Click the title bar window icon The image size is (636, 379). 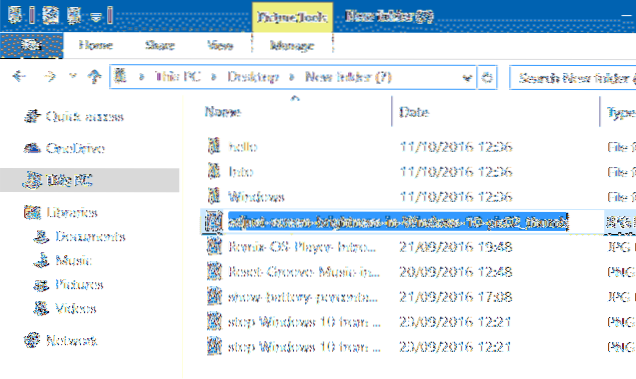pos(15,16)
